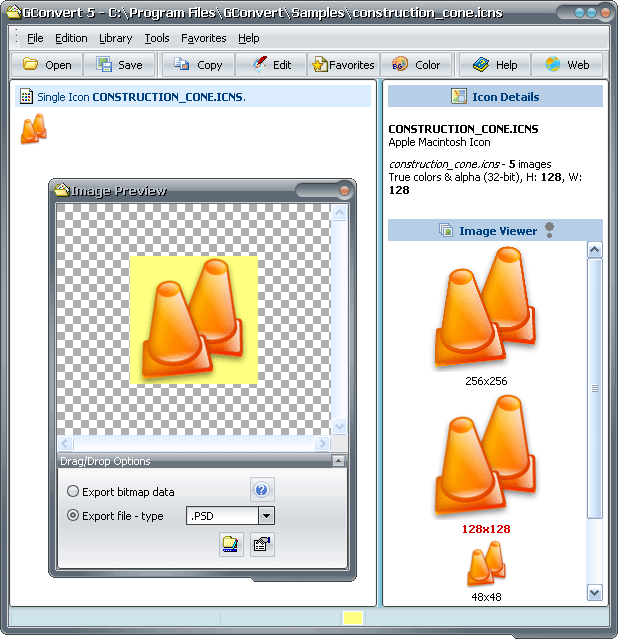Click the Image Viewer scroll down arrow
The height and width of the screenshot is (639, 618).
tap(594, 593)
